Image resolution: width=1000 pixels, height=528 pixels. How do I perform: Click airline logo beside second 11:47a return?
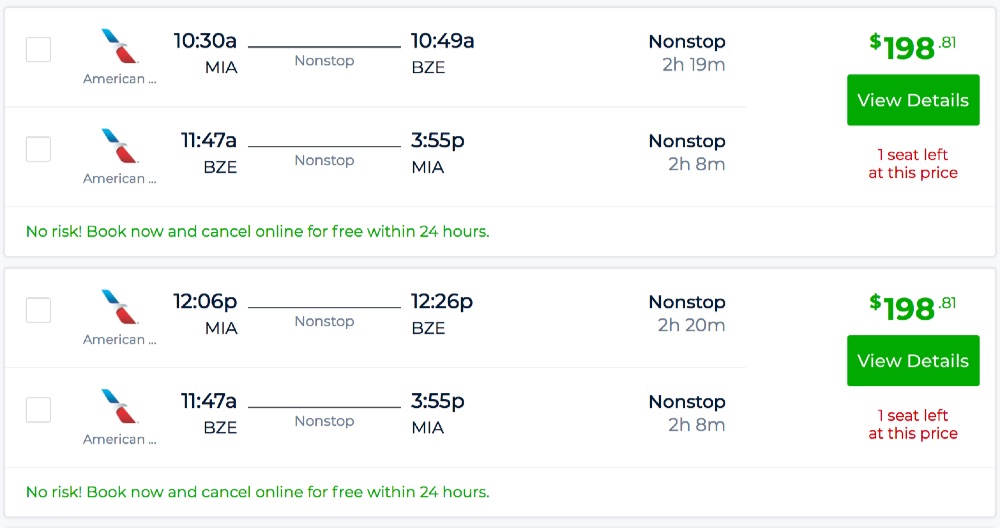(119, 407)
